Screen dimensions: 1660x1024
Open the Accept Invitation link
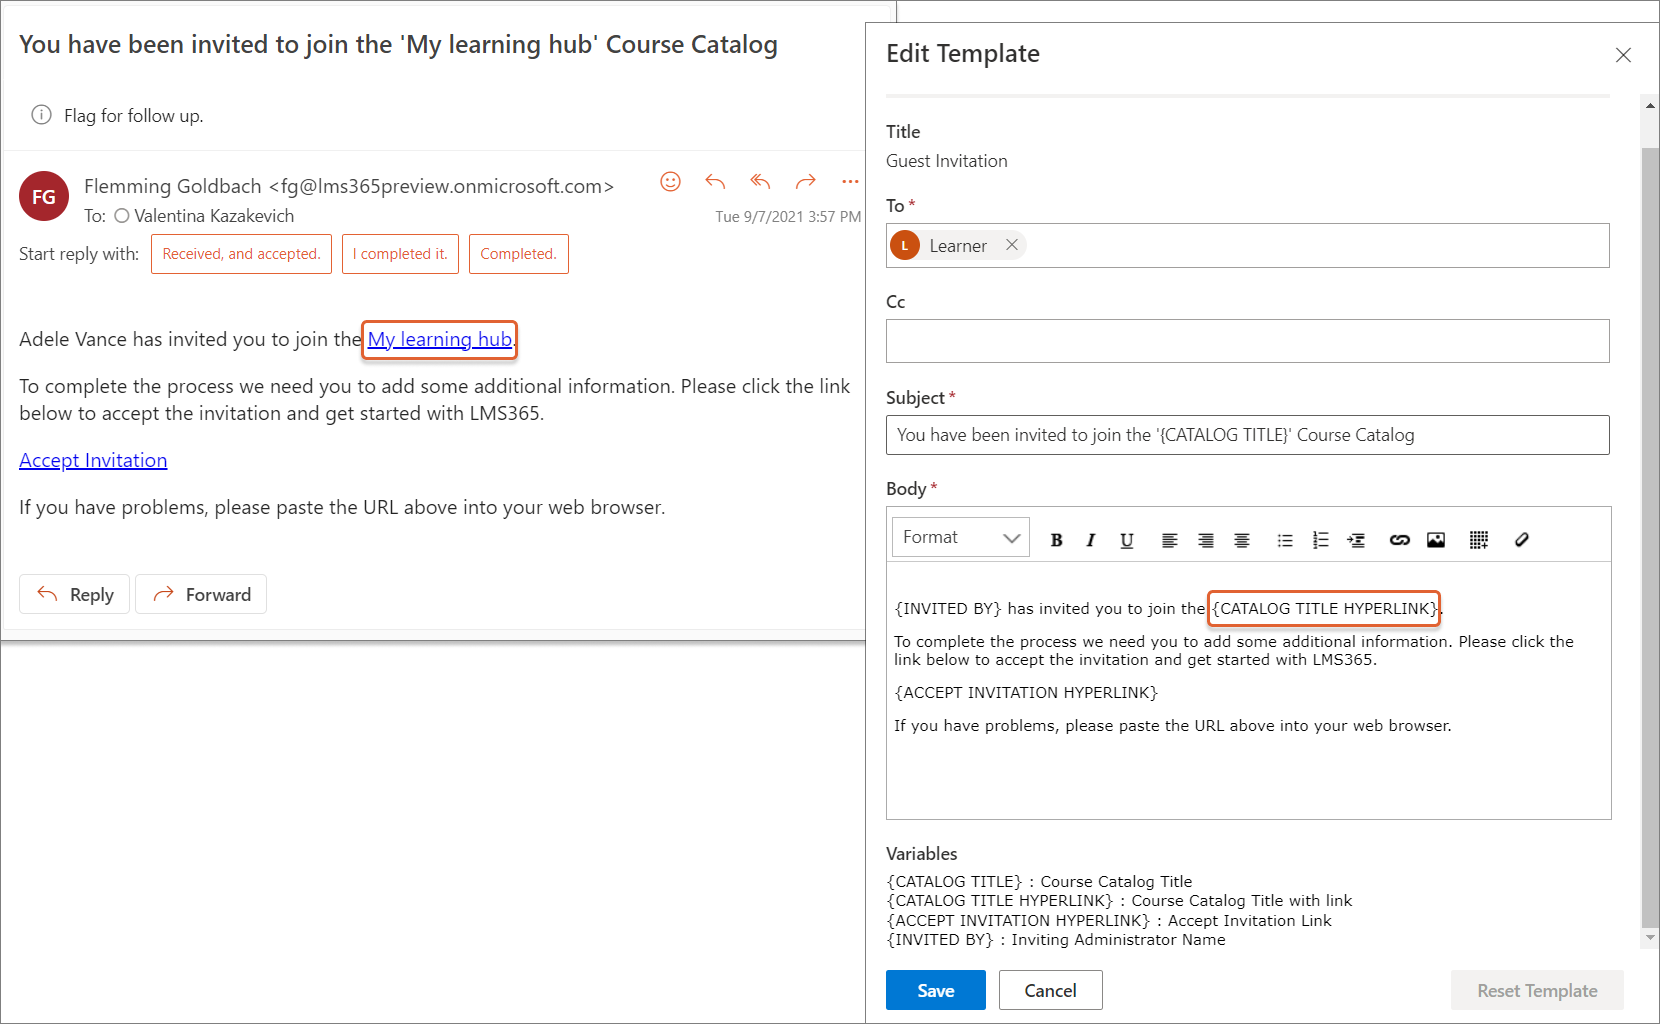click(93, 460)
